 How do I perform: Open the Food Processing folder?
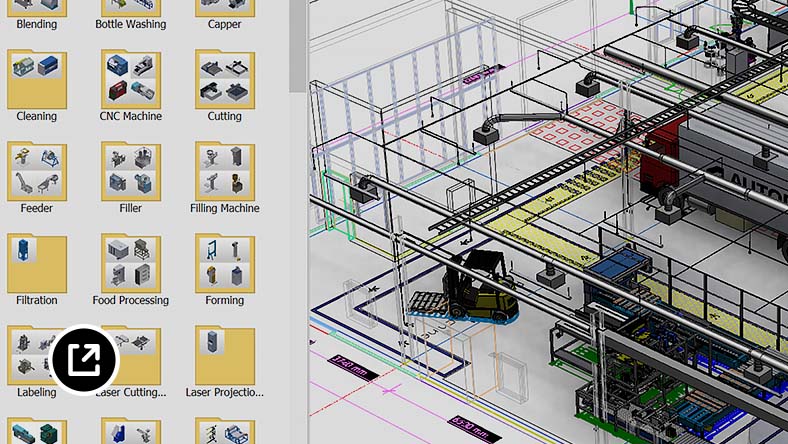pos(130,264)
